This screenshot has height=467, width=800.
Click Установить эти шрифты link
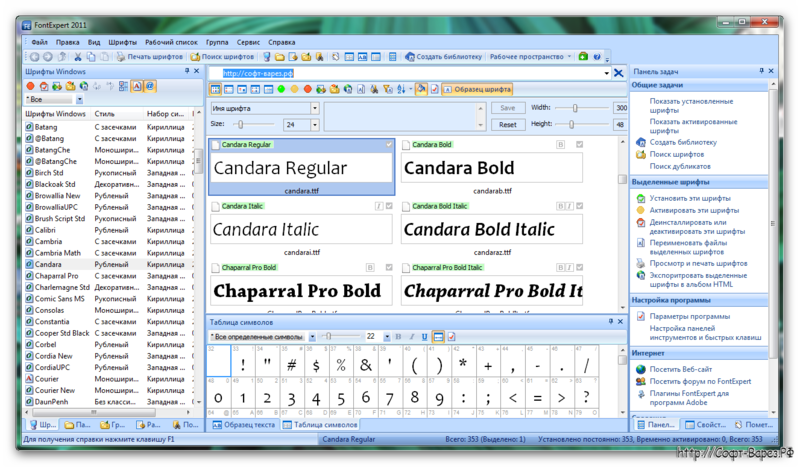tap(690, 198)
